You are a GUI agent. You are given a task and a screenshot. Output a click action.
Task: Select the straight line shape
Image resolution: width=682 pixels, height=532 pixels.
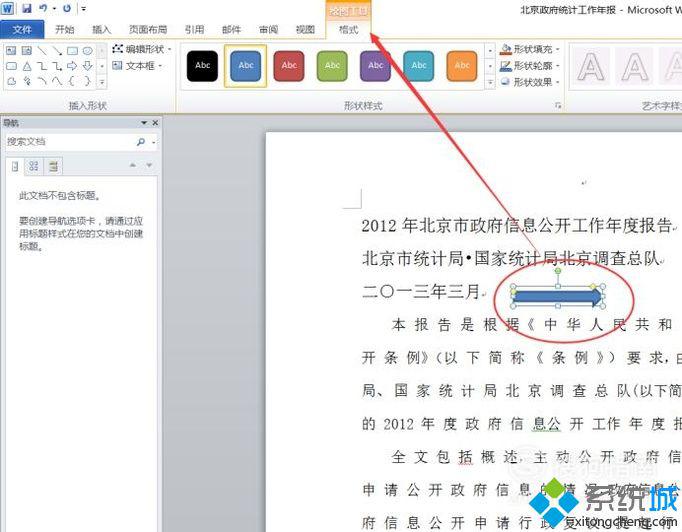pyautogui.click(x=42, y=51)
